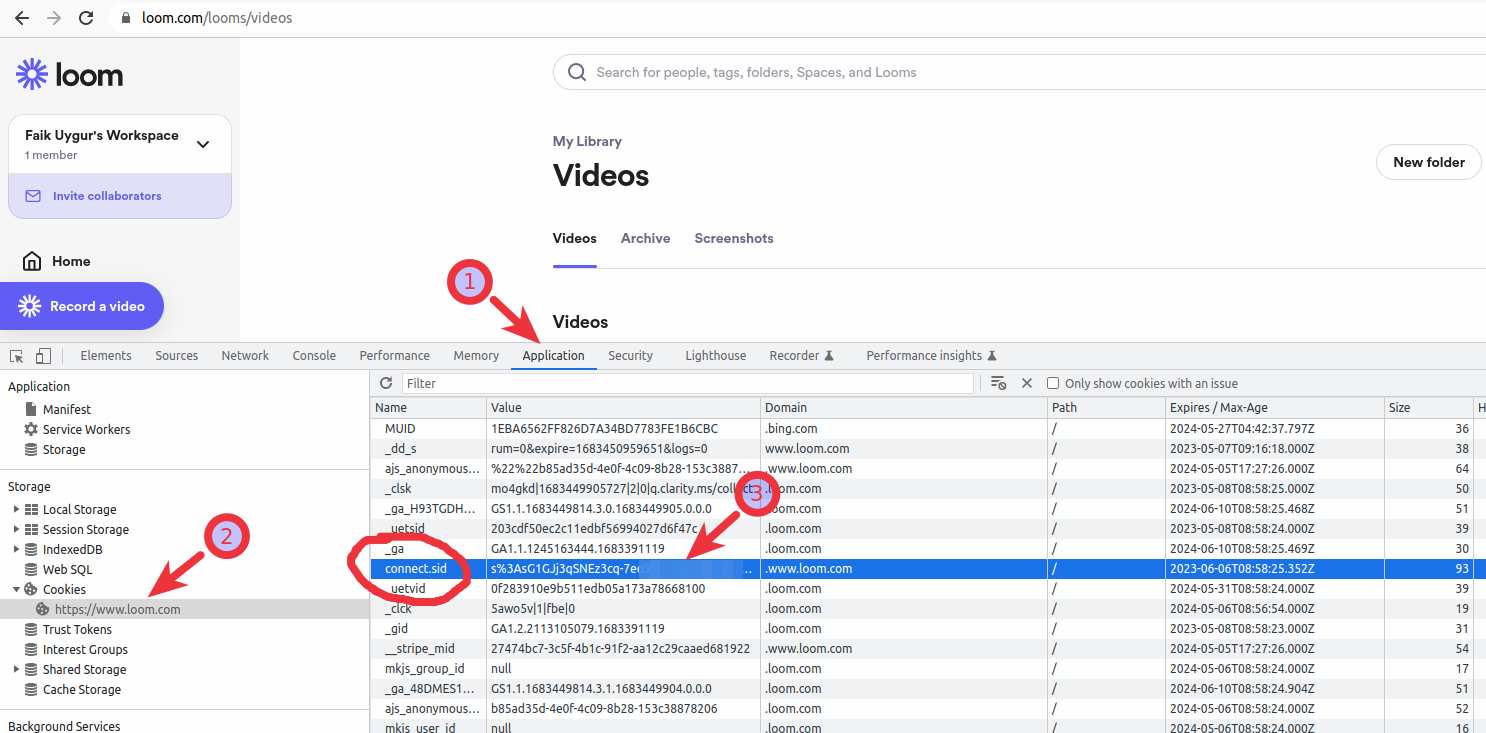
Task: Expand the Local Storage tree node
Action: pos(16,509)
